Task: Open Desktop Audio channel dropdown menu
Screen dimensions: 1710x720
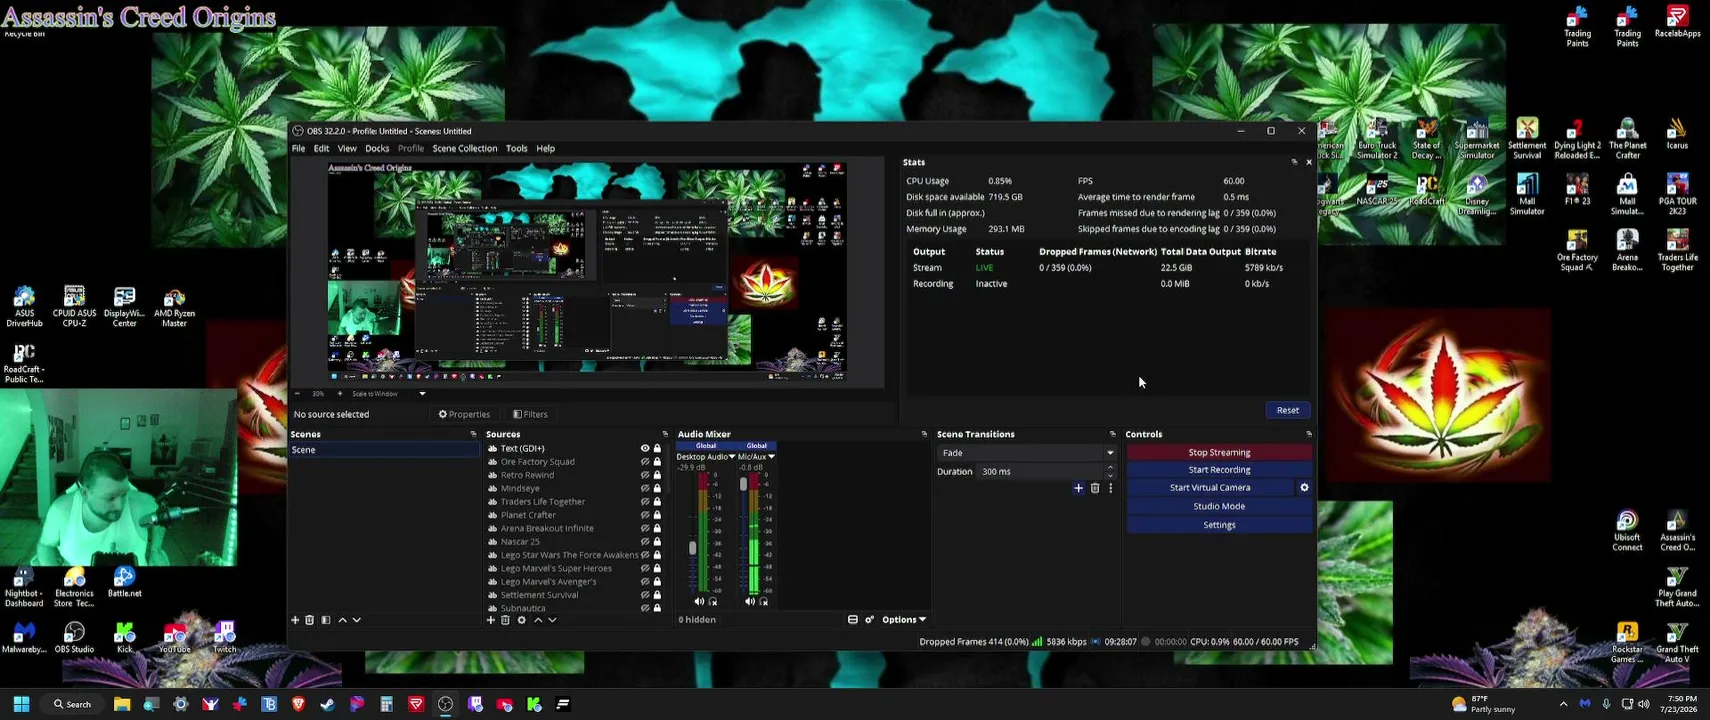Action: coord(732,457)
